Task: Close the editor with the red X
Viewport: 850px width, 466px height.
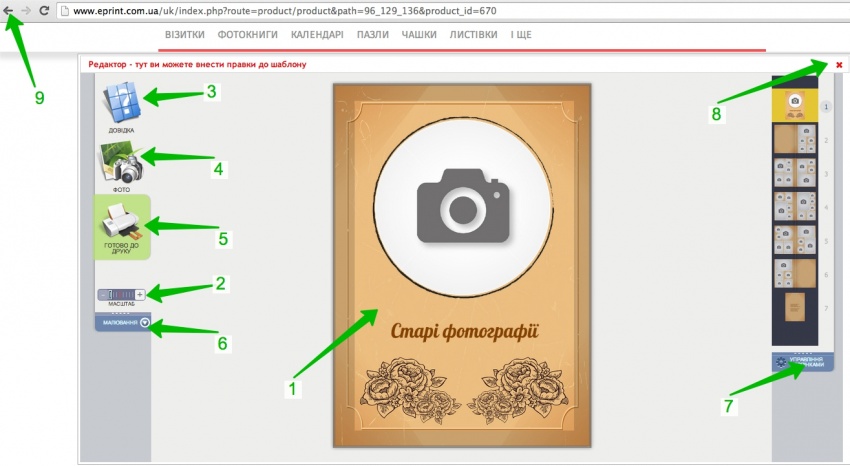Action: 839,65
